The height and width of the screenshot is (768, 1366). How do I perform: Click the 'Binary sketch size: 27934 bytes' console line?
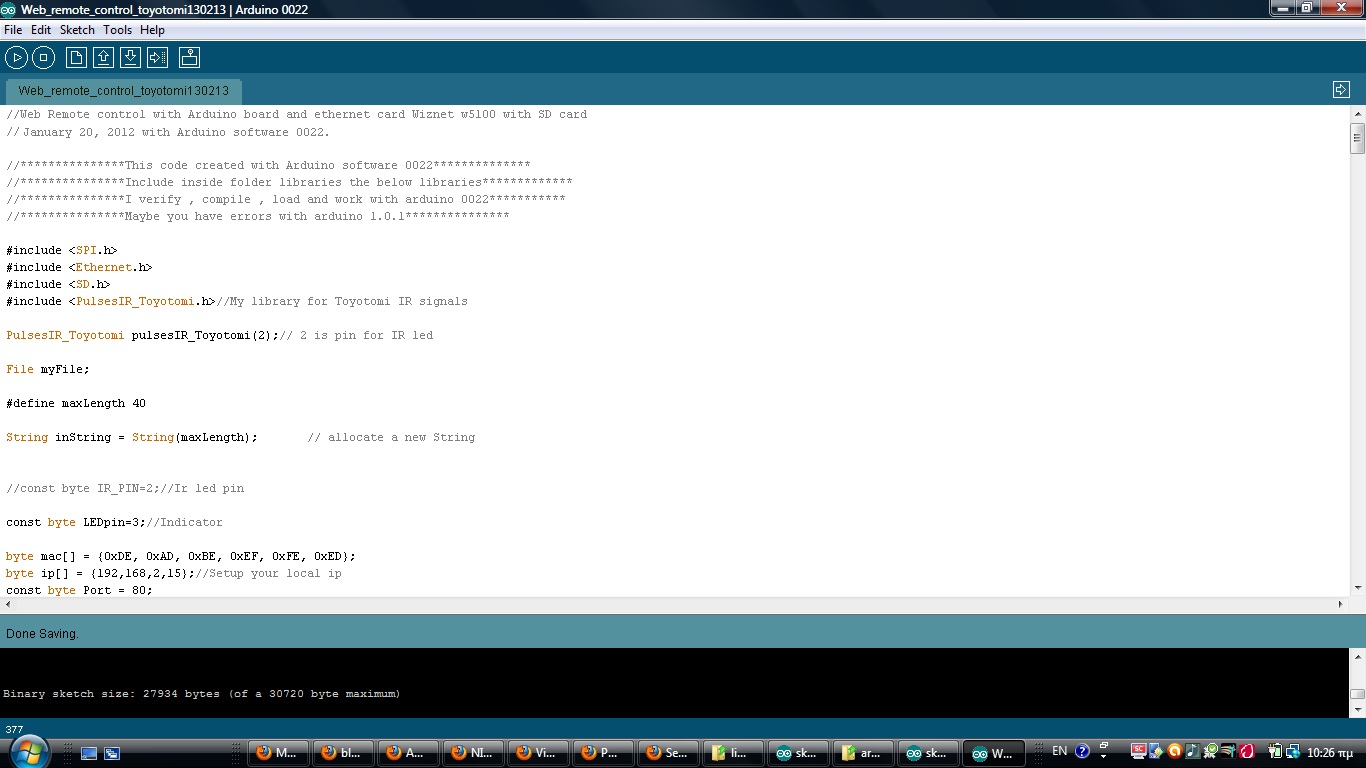pyautogui.click(x=202, y=693)
